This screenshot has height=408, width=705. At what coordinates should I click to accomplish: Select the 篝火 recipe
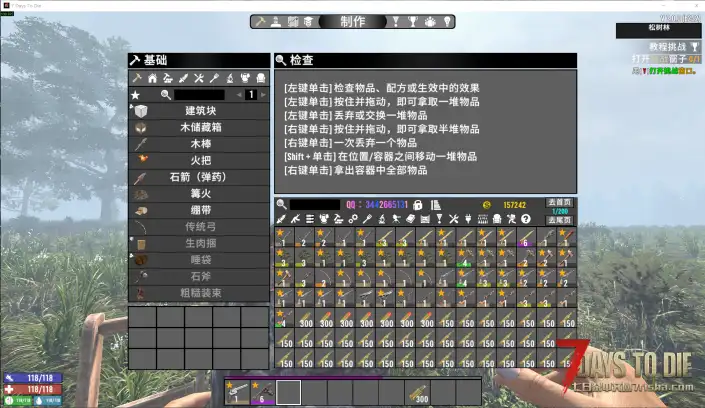click(x=199, y=193)
